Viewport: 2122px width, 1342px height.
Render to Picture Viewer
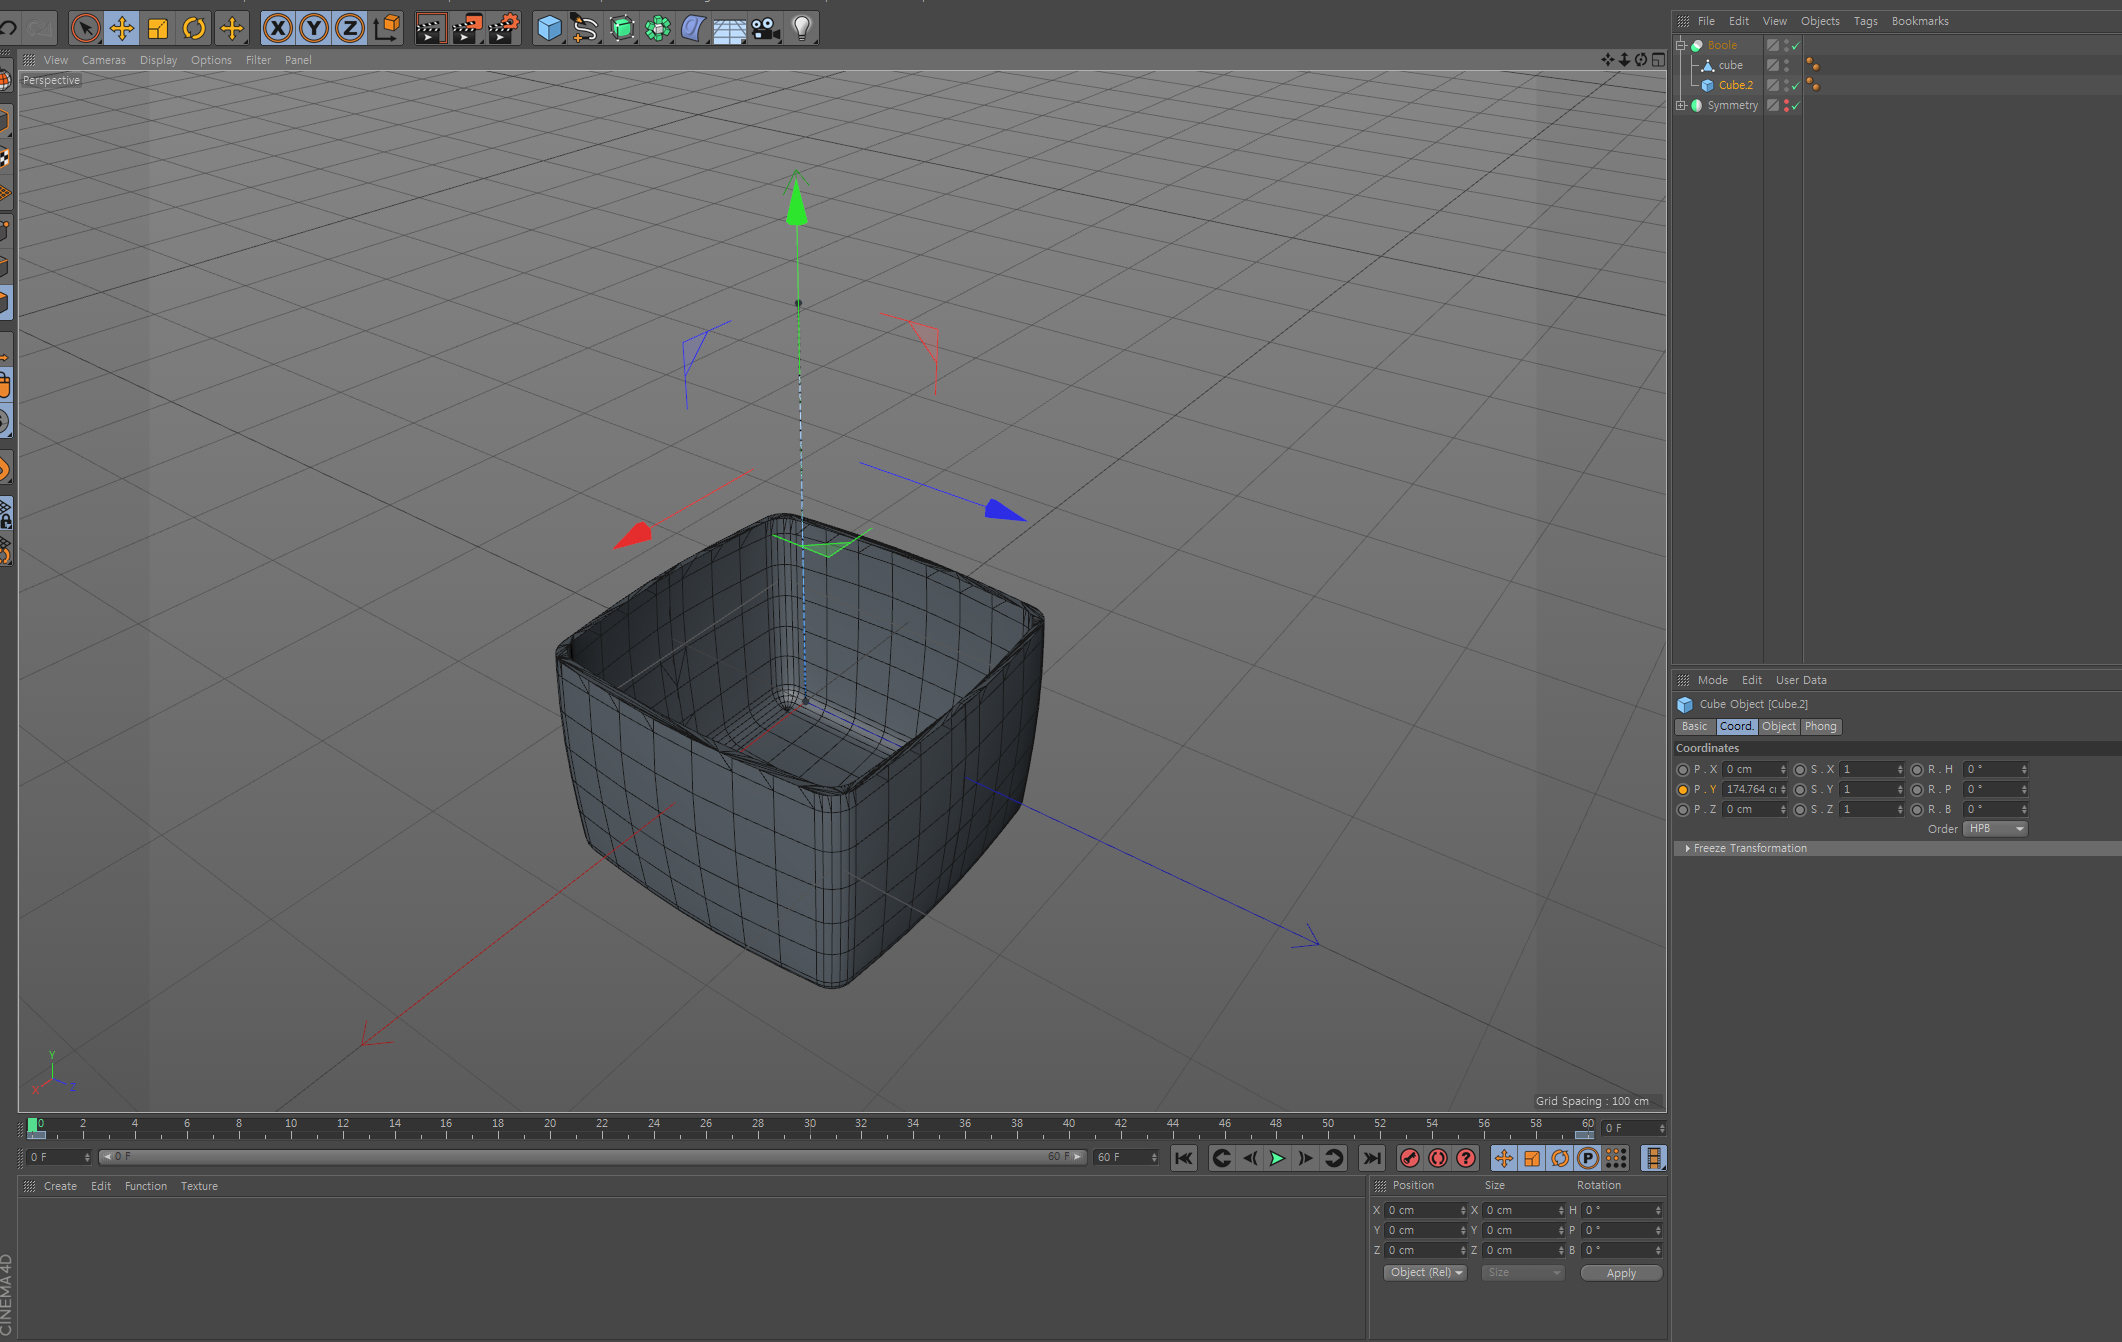(467, 29)
